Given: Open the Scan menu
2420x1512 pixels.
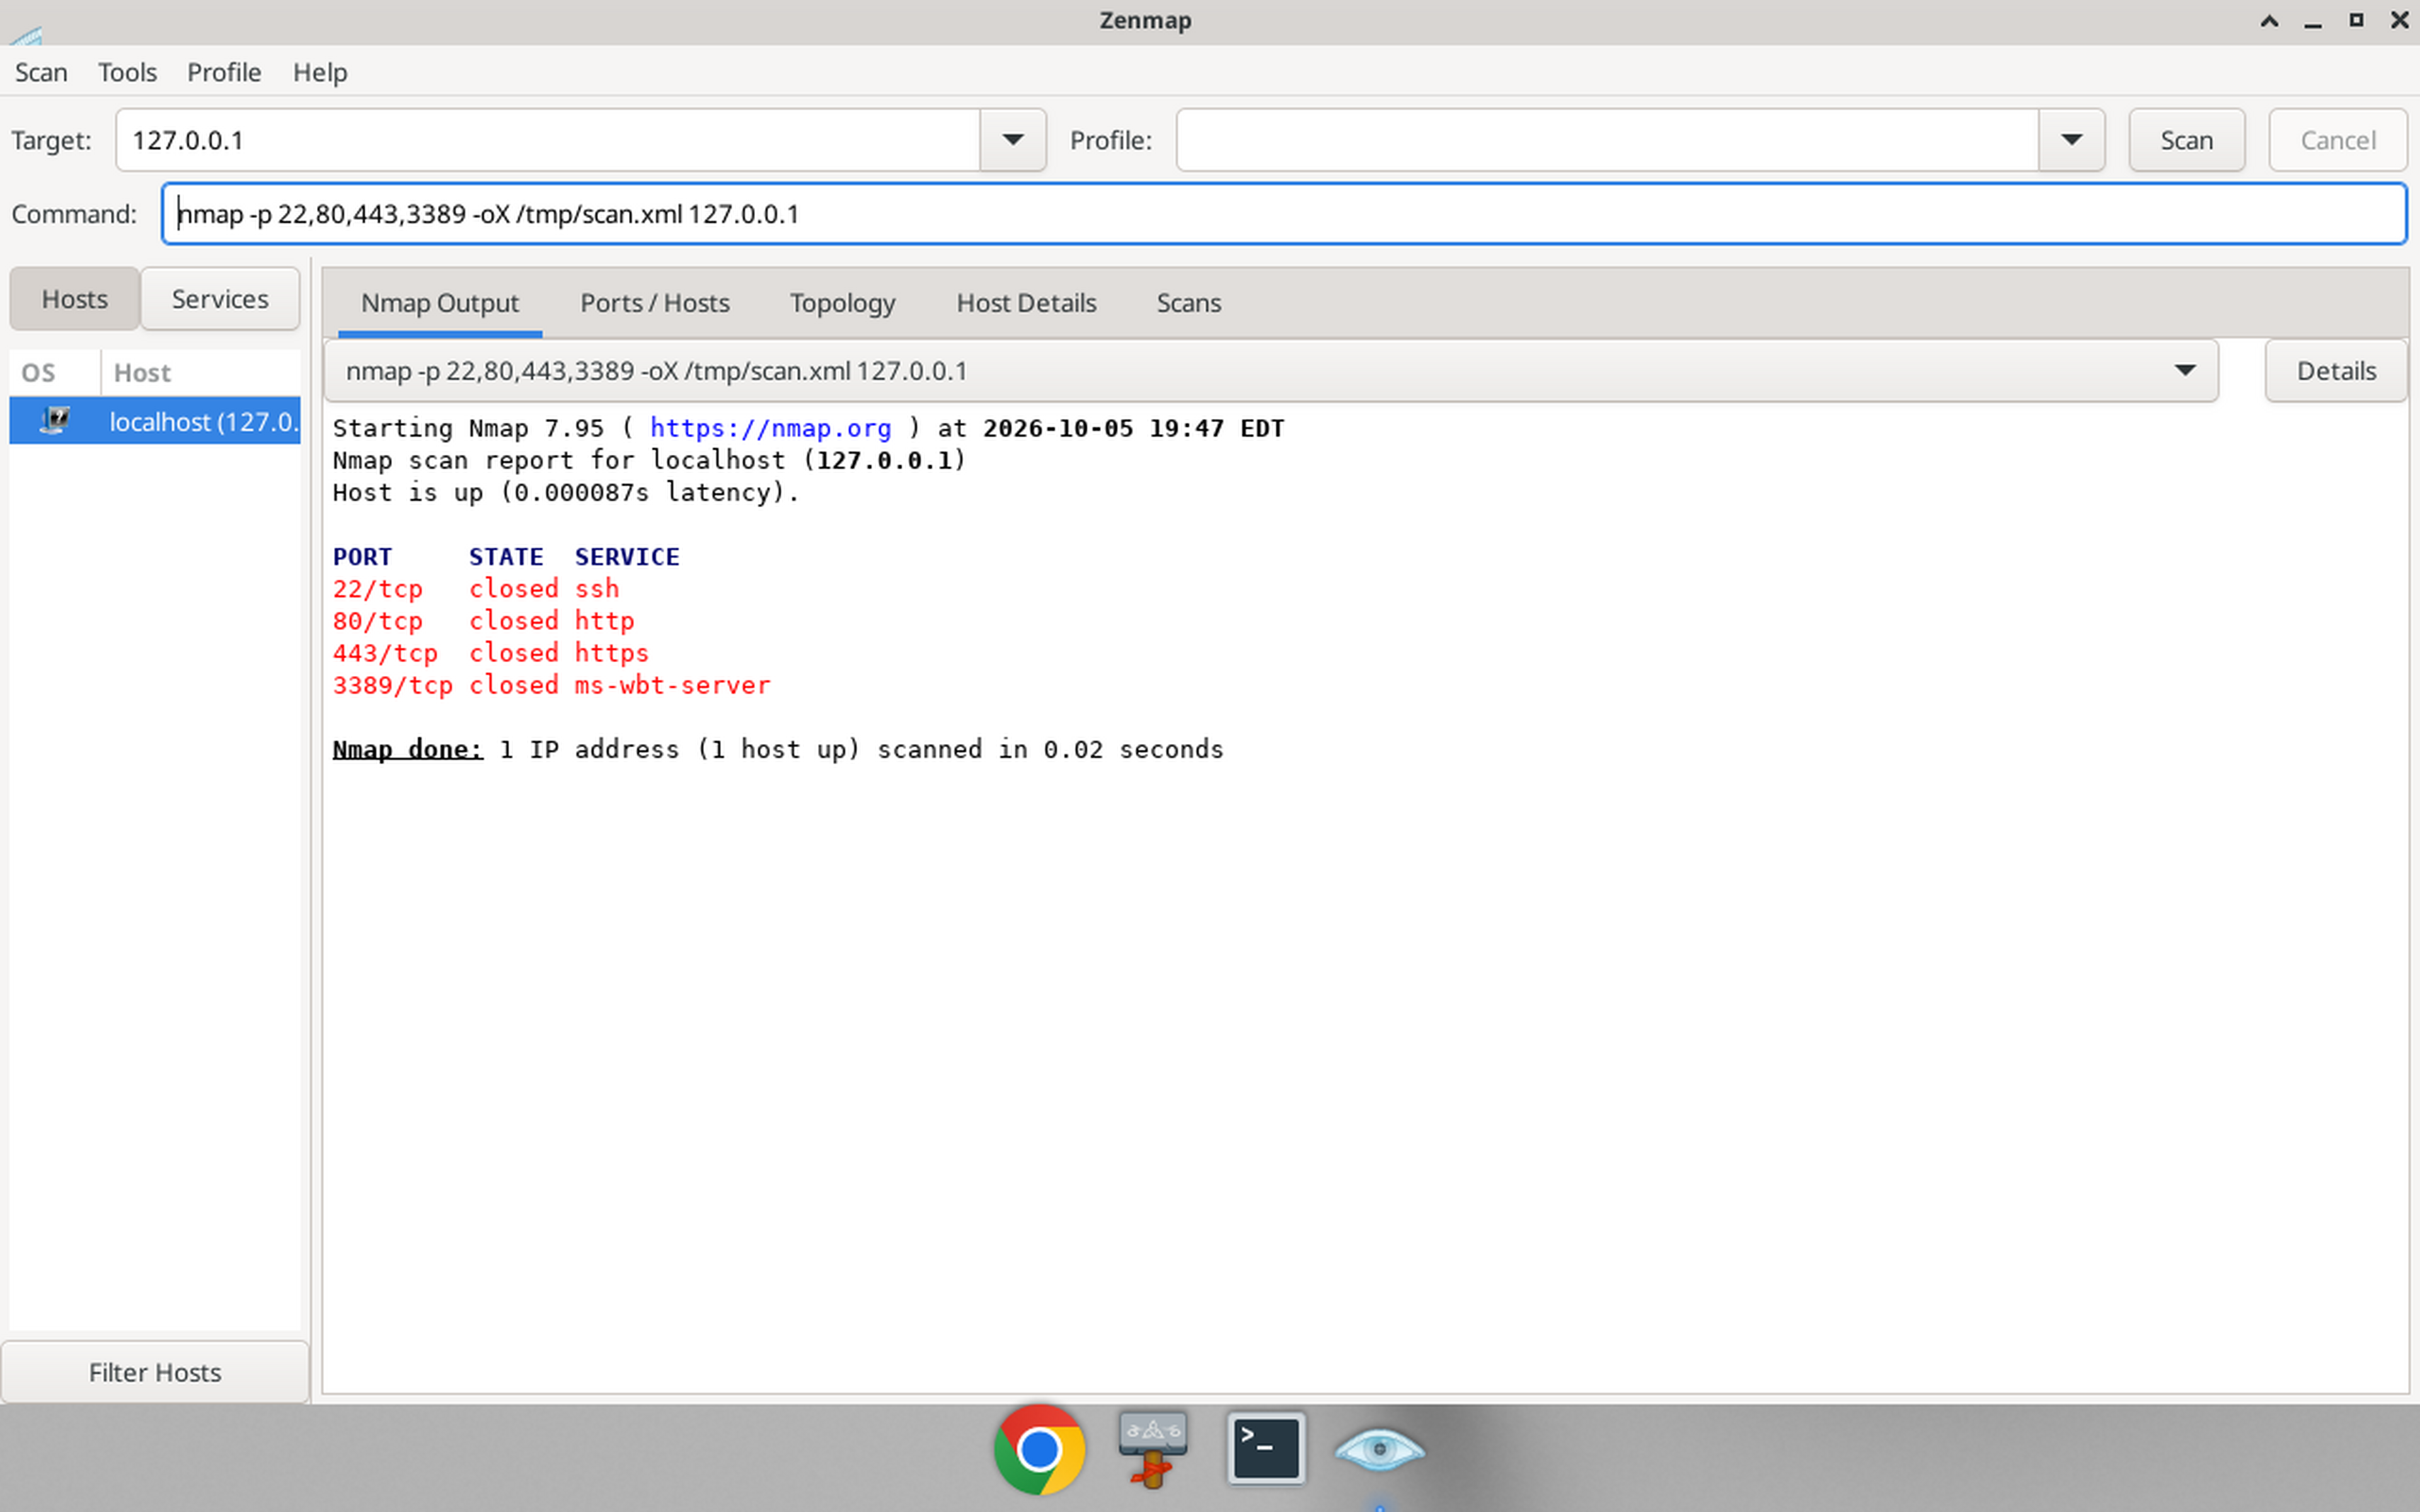Looking at the screenshot, I should [41, 72].
